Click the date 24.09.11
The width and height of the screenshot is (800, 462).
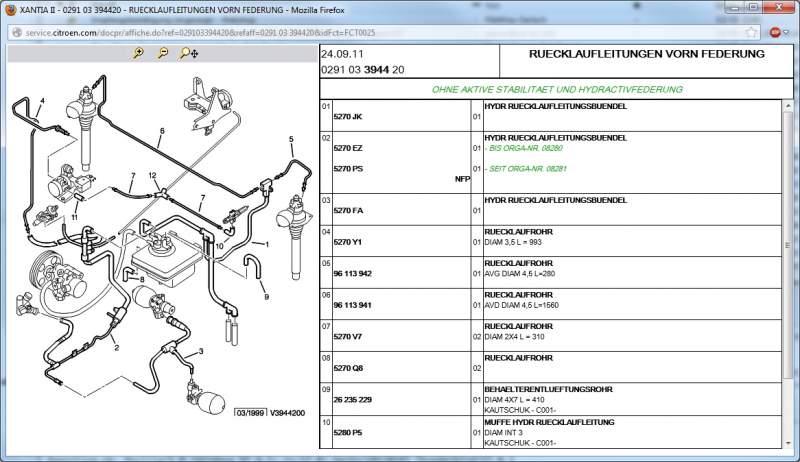(342, 54)
